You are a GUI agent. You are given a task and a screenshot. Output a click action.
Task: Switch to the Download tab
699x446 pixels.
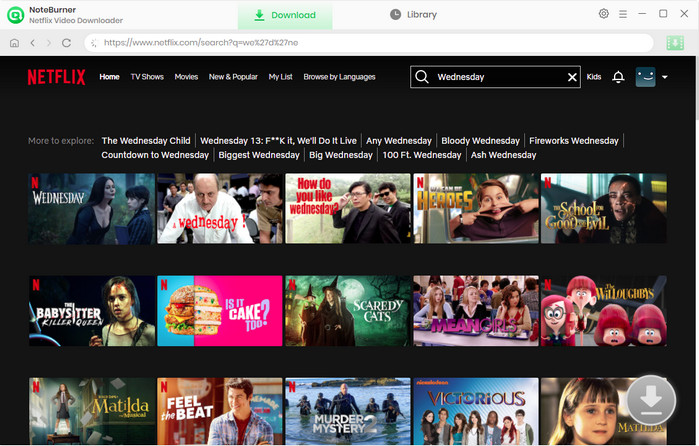point(285,15)
